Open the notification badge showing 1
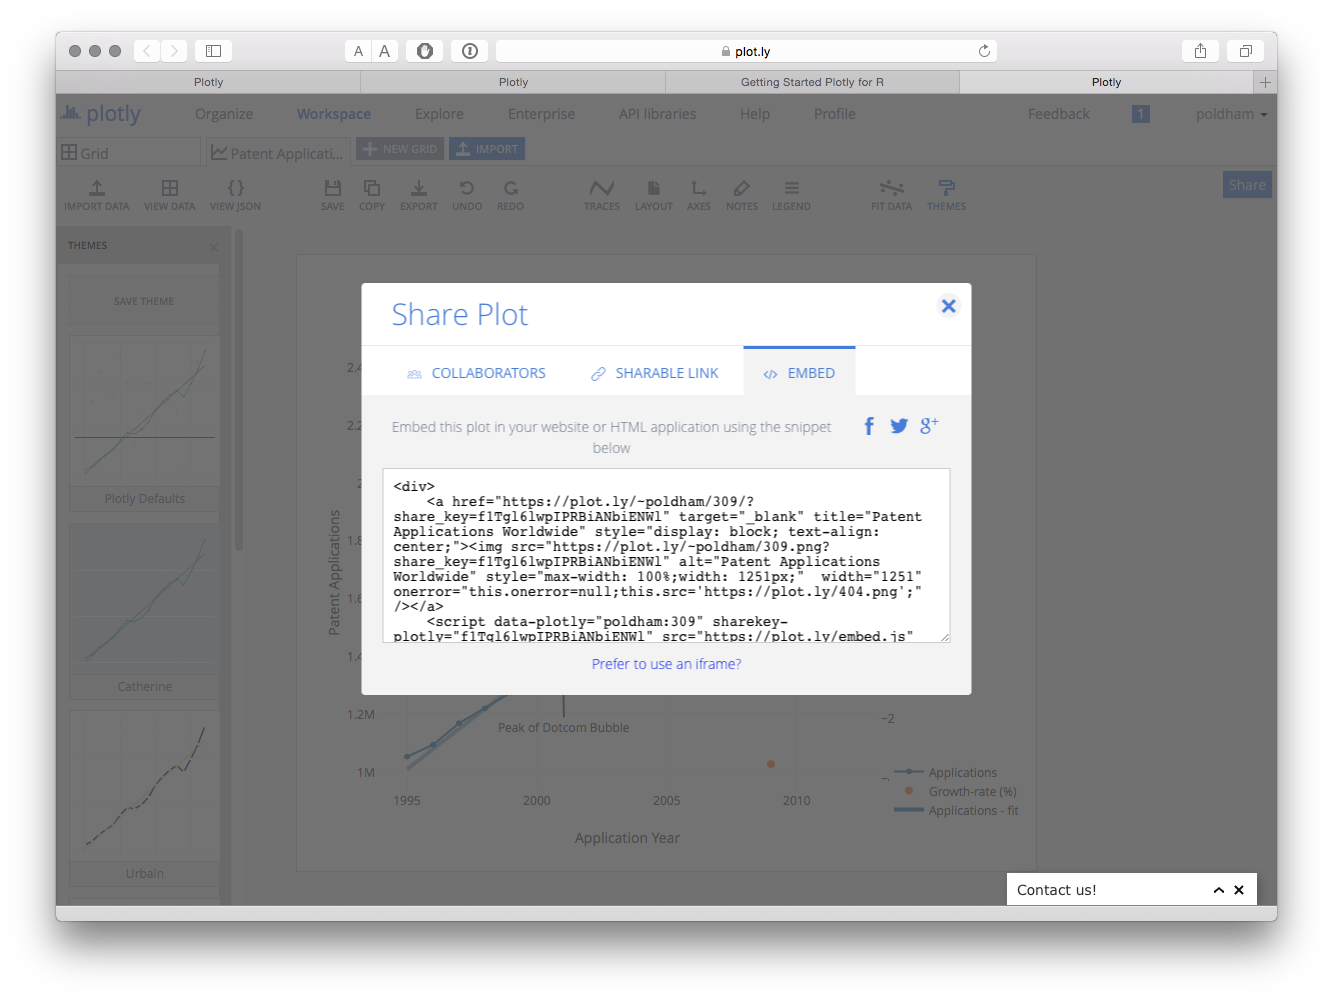The width and height of the screenshot is (1333, 1001). (1141, 114)
